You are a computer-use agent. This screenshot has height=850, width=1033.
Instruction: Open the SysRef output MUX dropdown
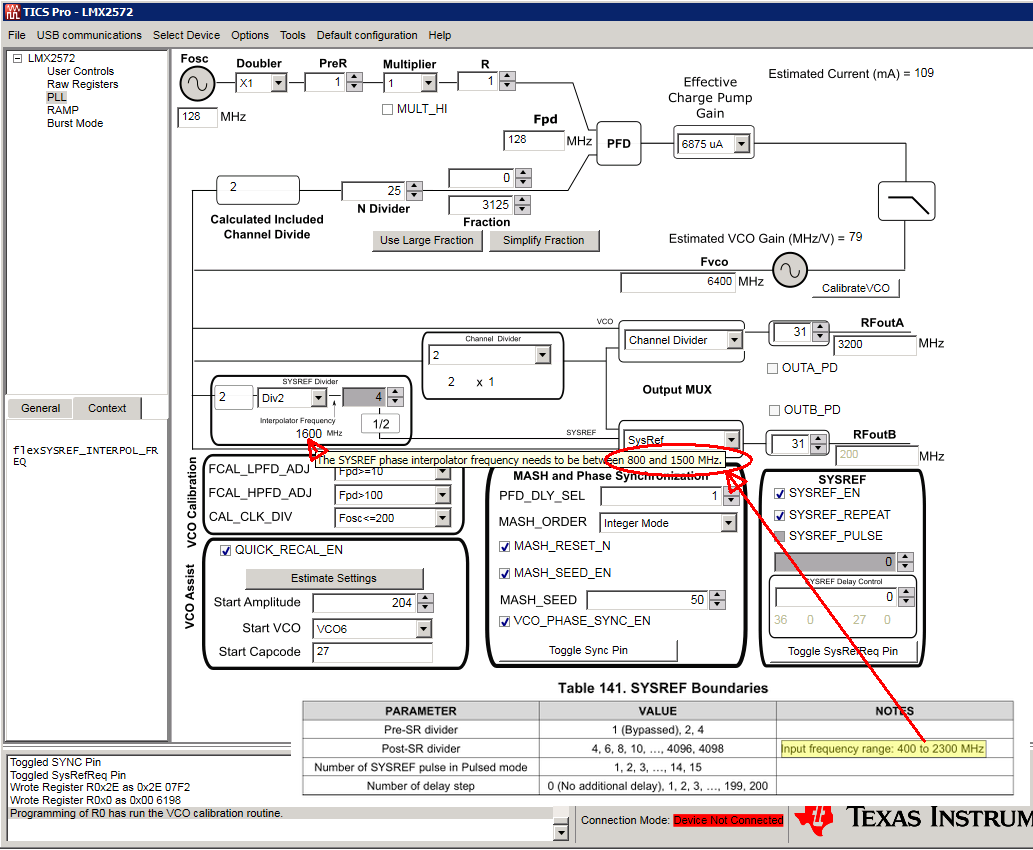(x=731, y=439)
